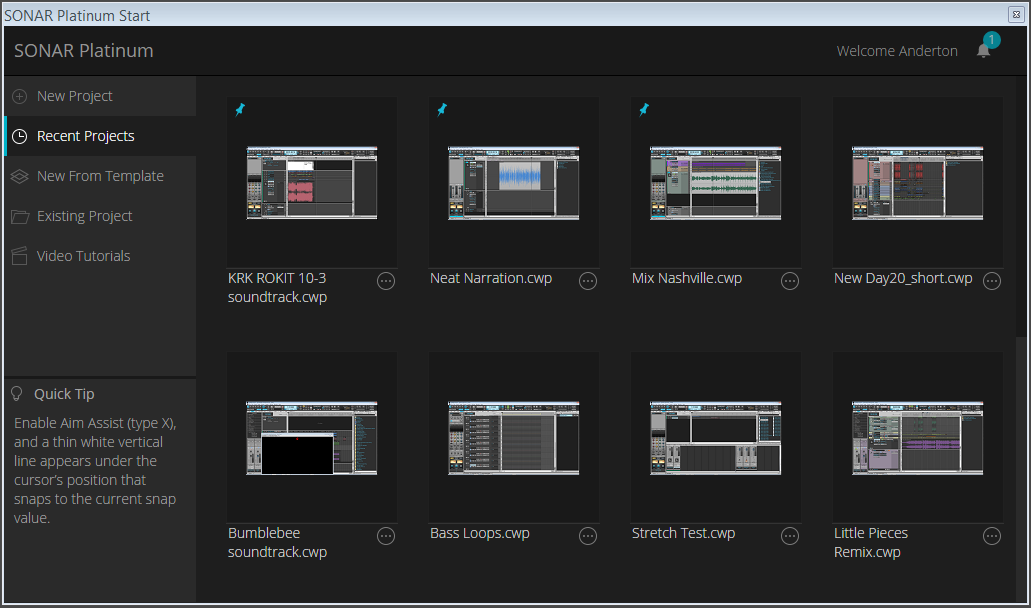The image size is (1031, 610).
Task: Click the Welcome Anderton text
Action: coord(897,51)
